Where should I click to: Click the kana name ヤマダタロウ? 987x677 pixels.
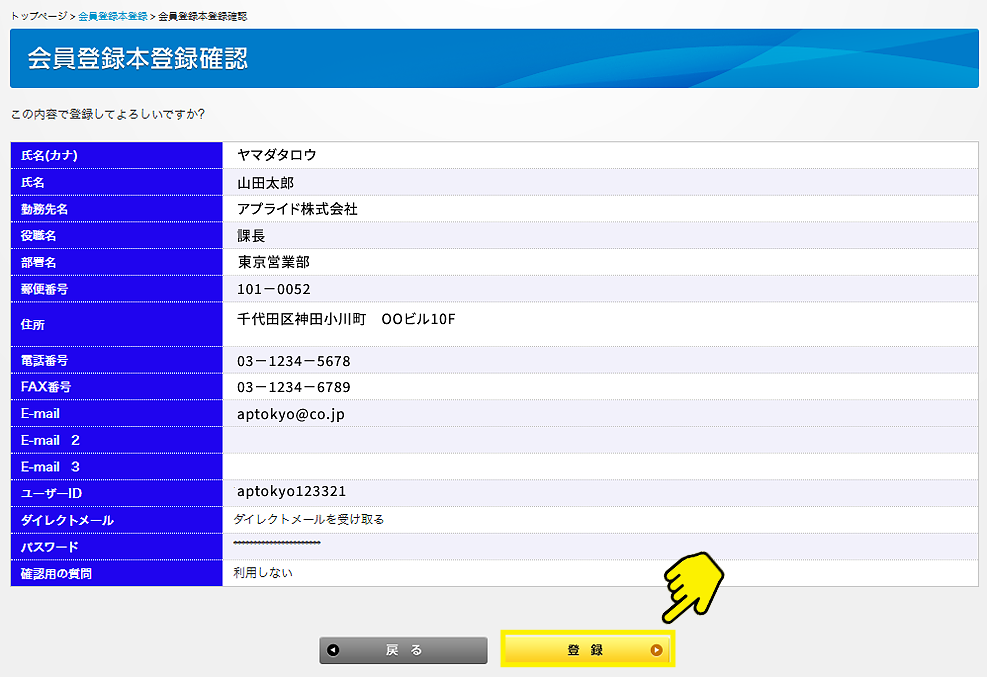pos(276,155)
